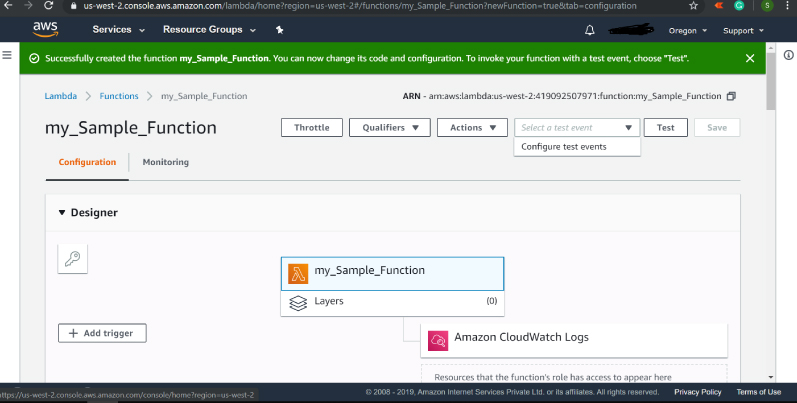Click the AWS logo home icon
The image size is (797, 403).
(x=45, y=29)
